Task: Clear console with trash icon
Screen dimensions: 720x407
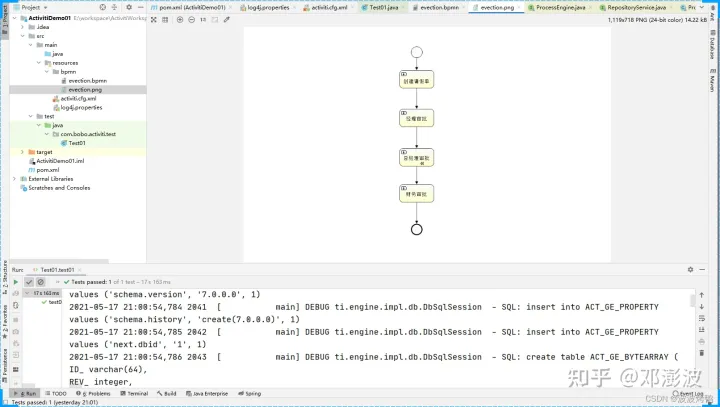Action: (x=702, y=353)
